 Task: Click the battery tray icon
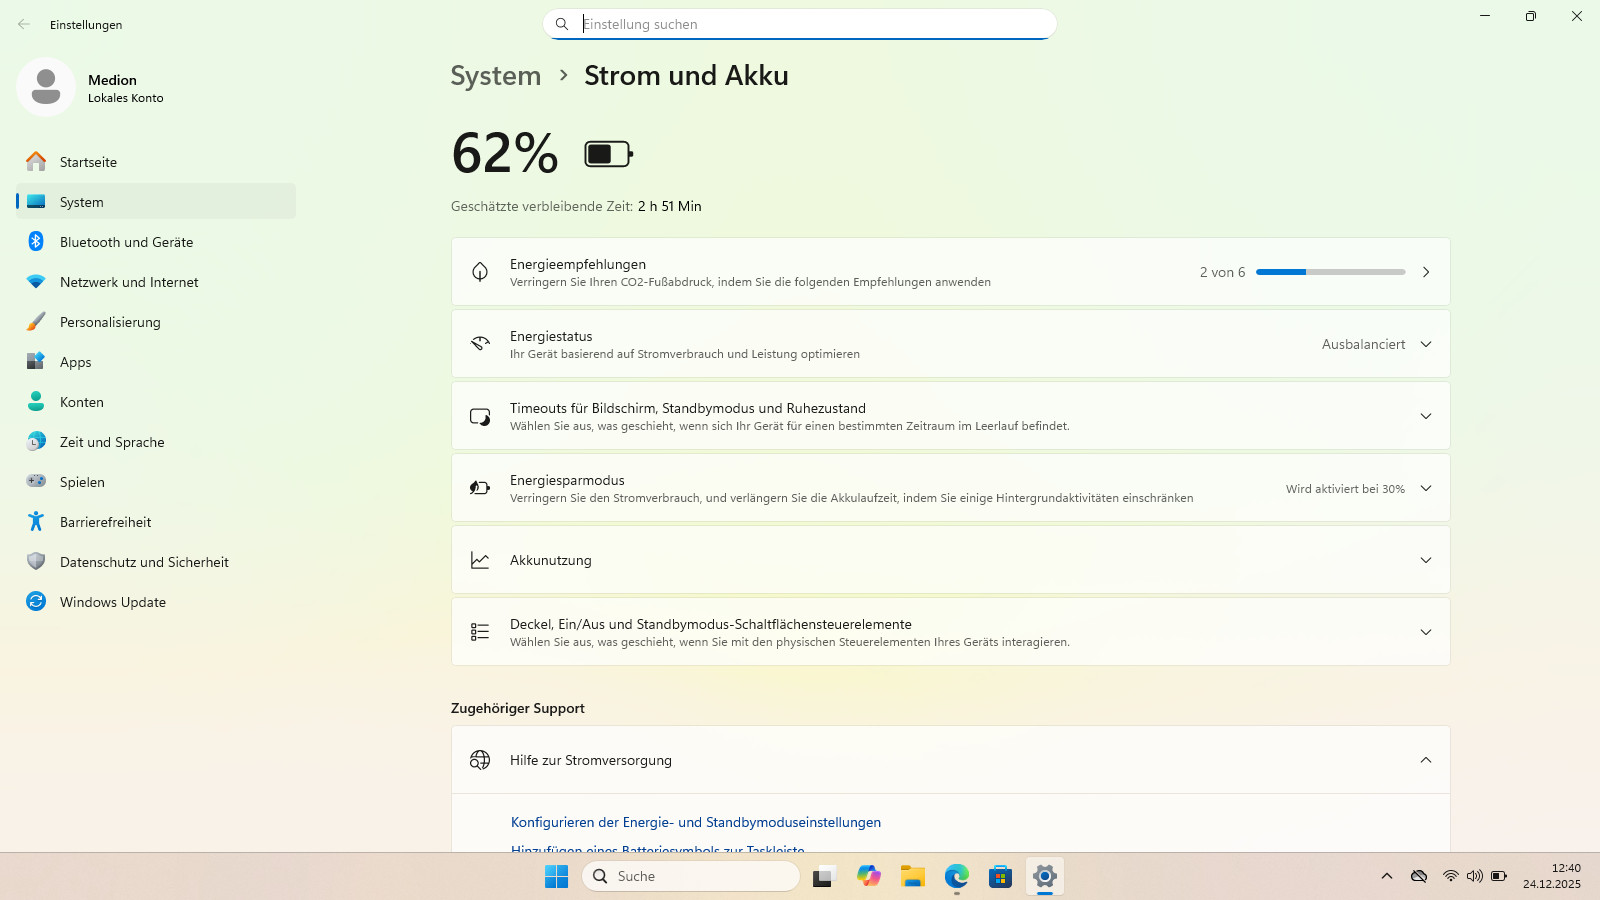click(1499, 876)
